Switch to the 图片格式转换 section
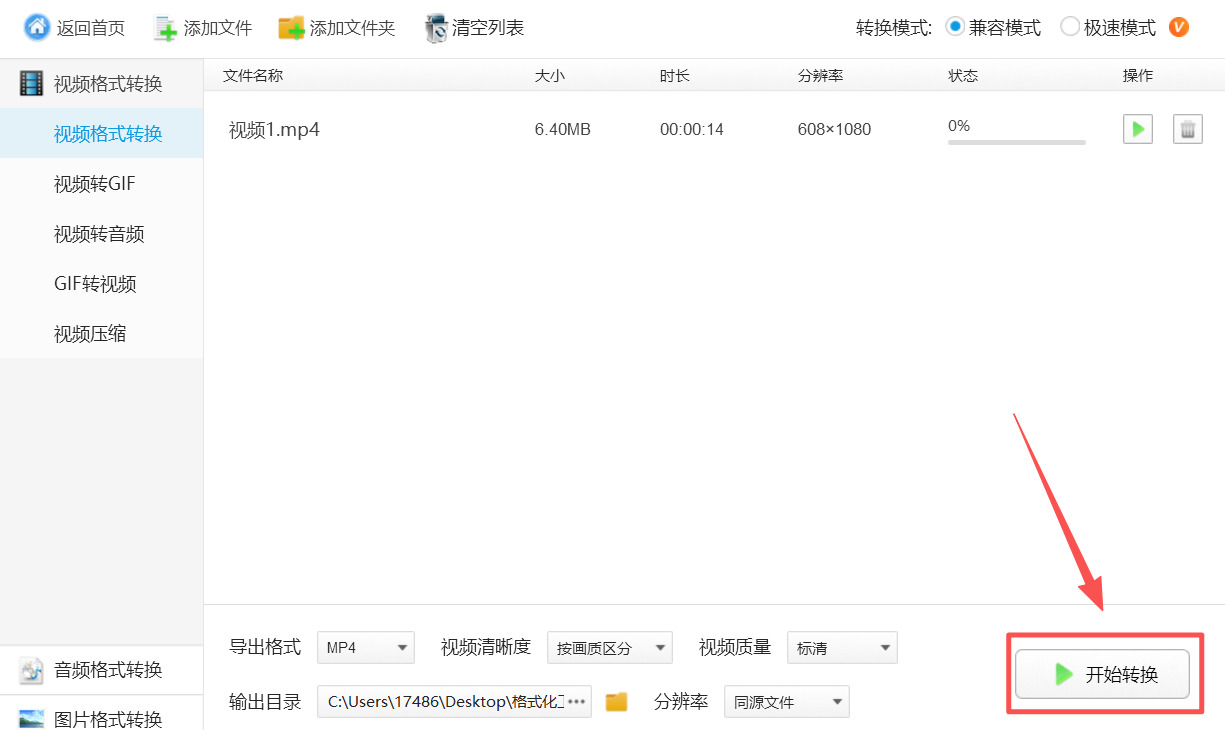Image resolution: width=1225 pixels, height=730 pixels. click(101, 714)
